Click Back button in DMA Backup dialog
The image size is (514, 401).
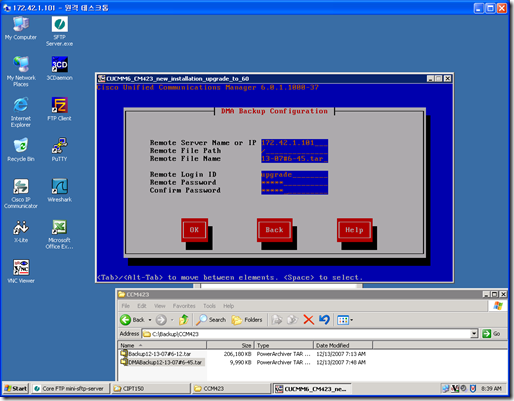[274, 230]
